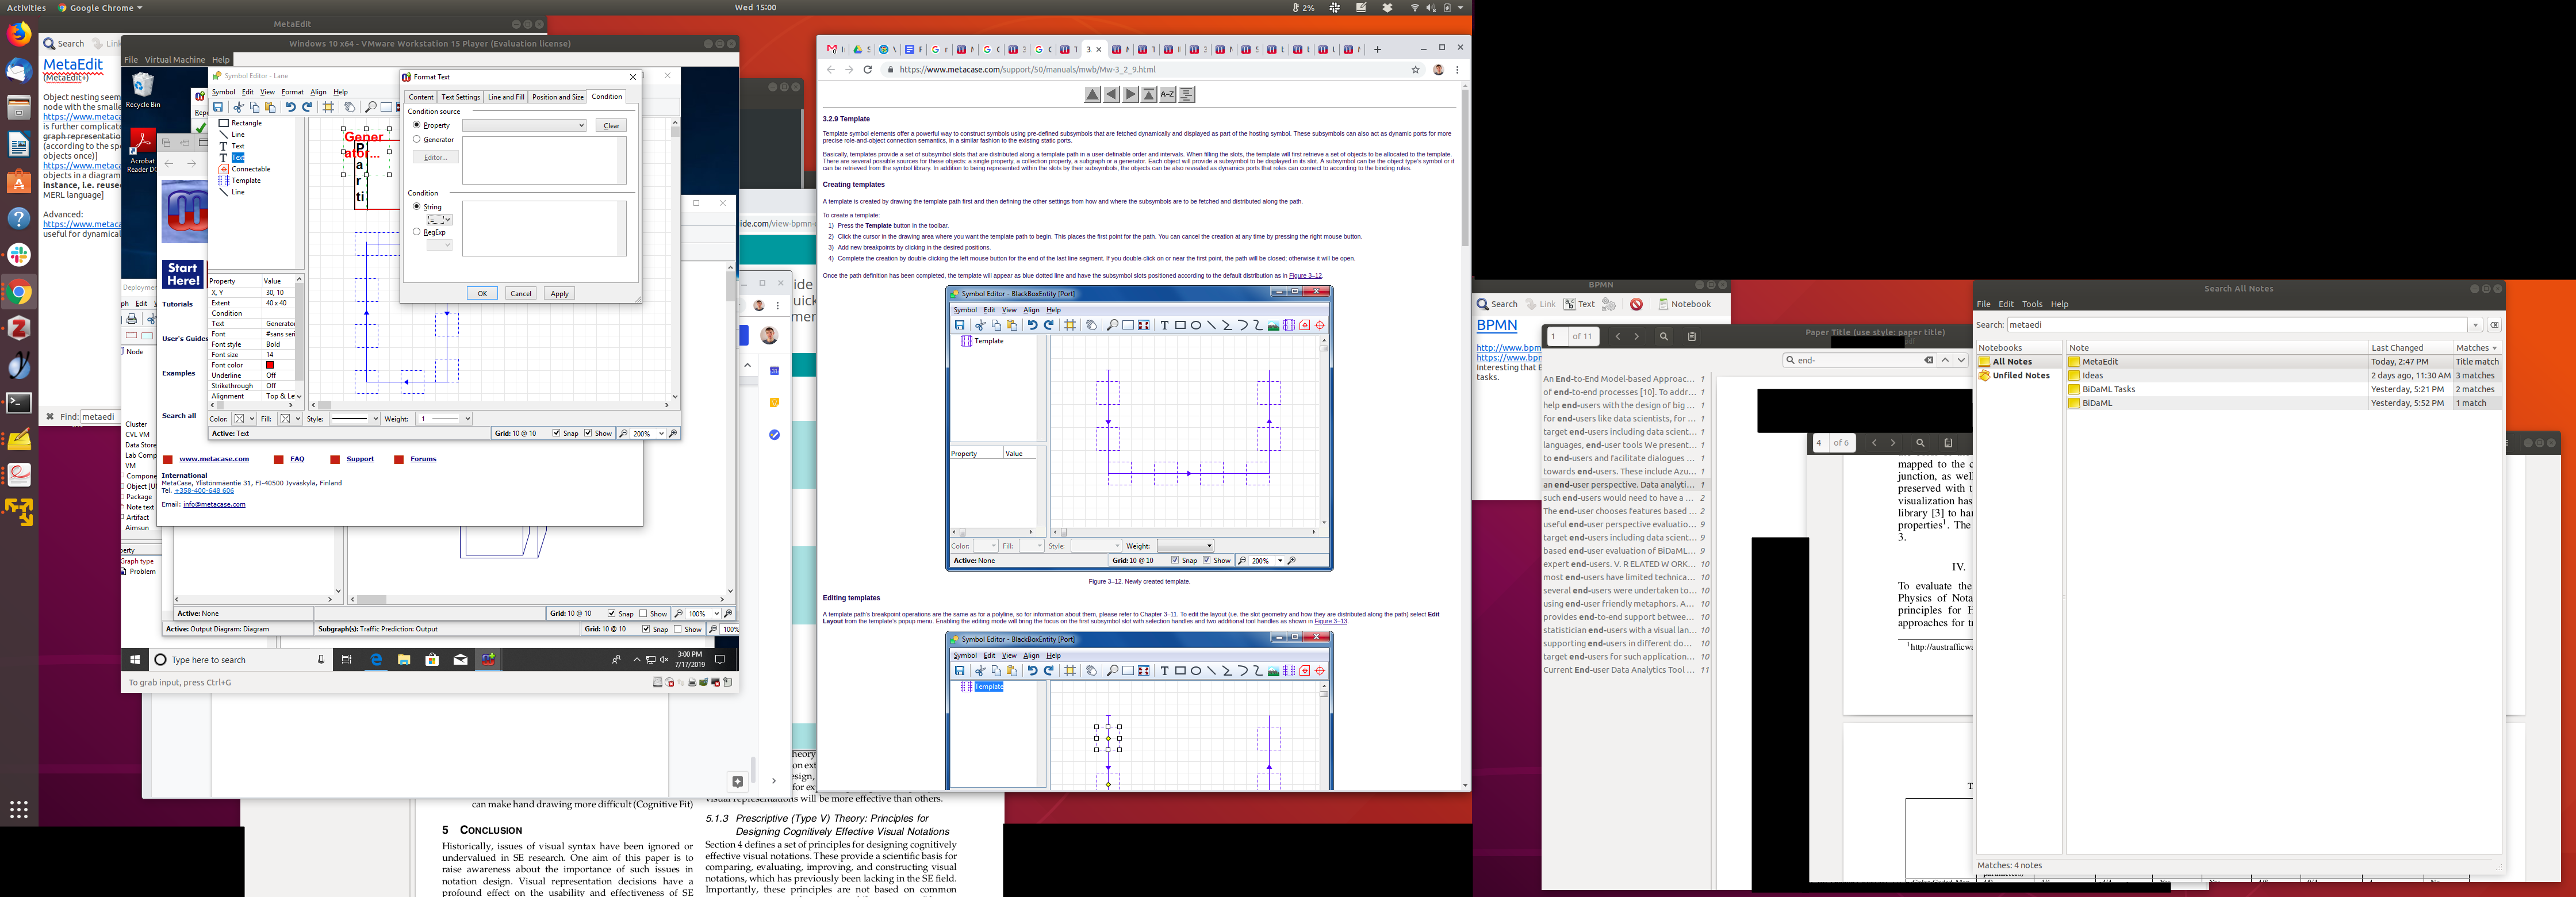Reload the metacase.com Chrome page
The image size is (2576, 897).
(x=867, y=70)
